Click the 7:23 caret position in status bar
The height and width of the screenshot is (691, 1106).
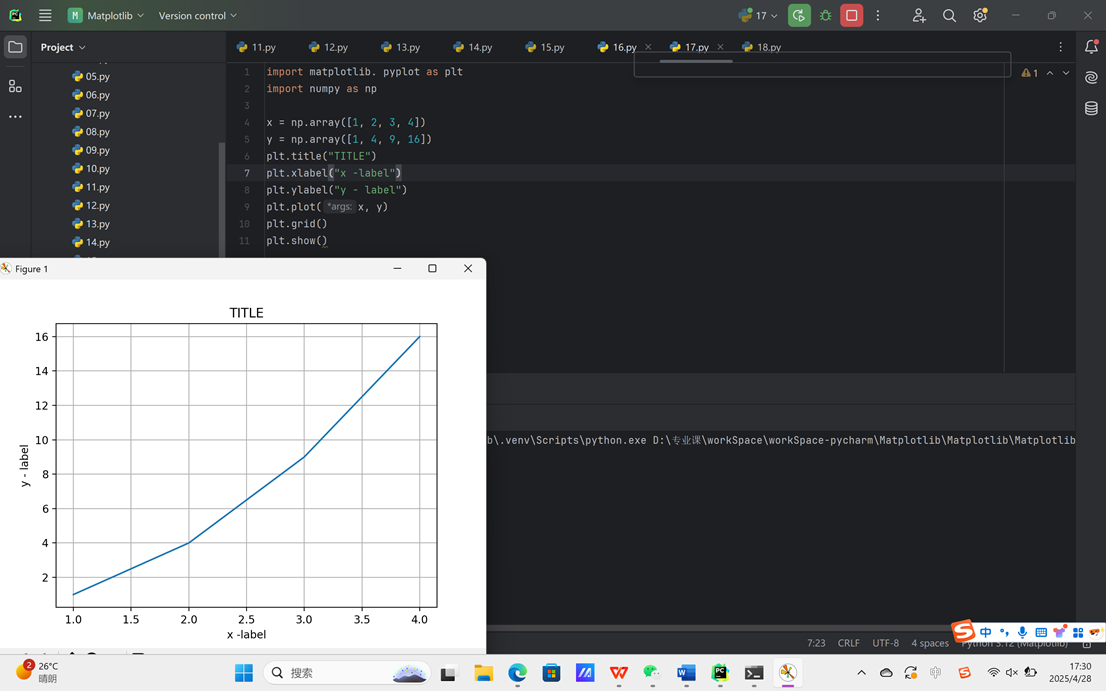pos(816,643)
